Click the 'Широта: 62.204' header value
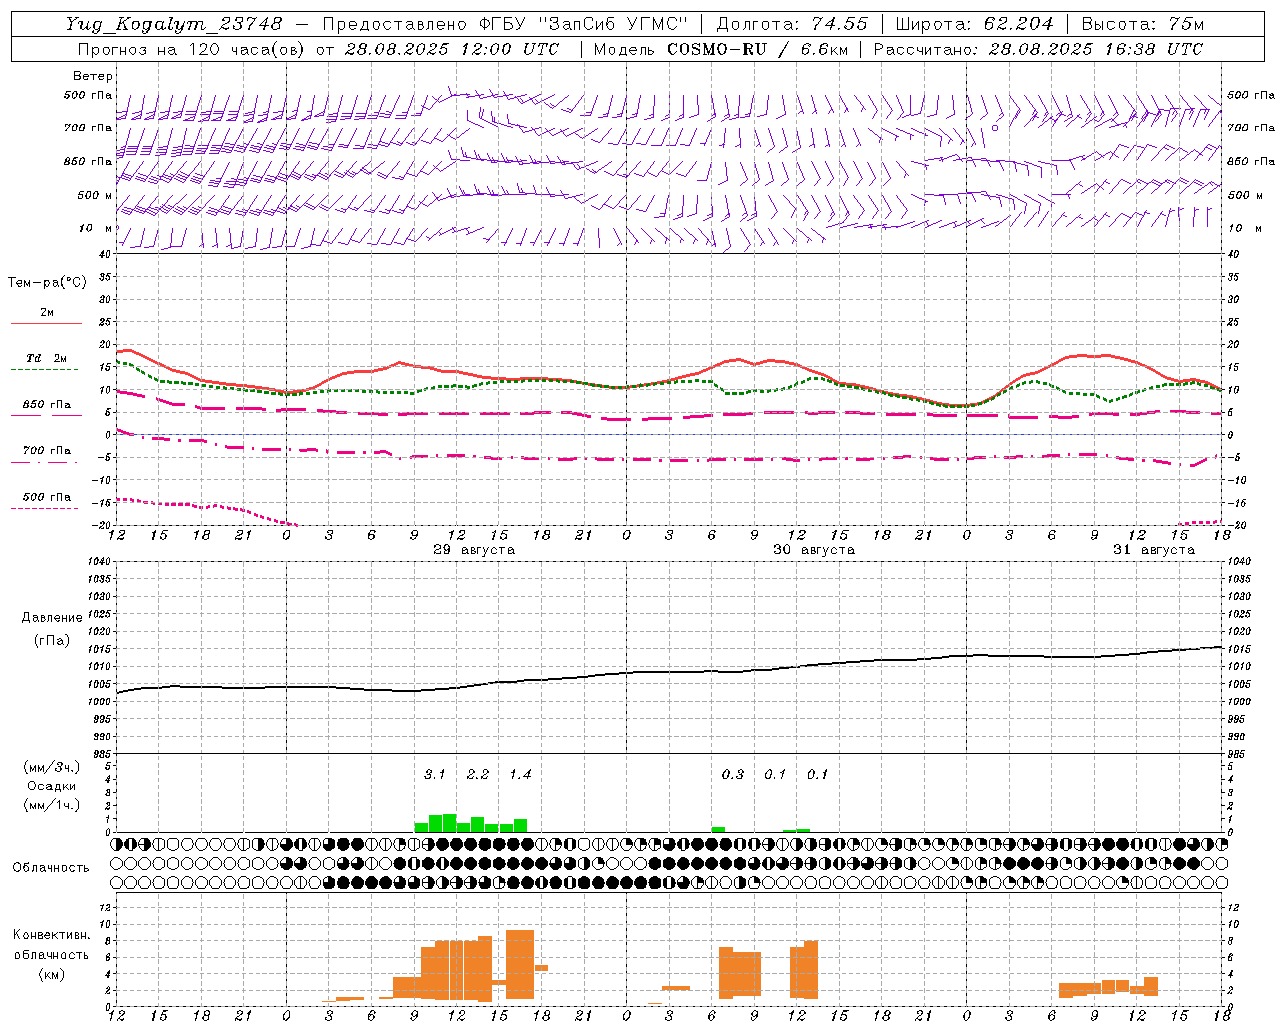 click(x=974, y=24)
